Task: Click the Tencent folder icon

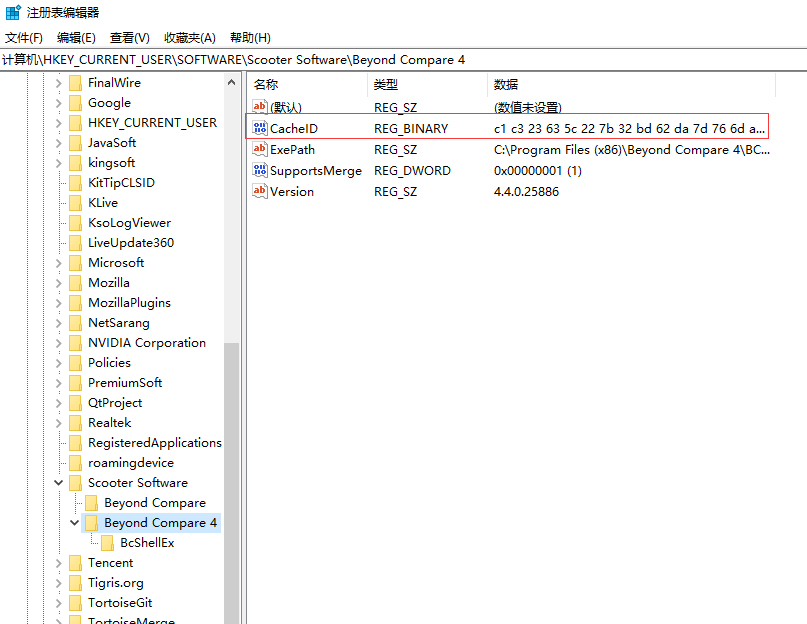Action: pyautogui.click(x=75, y=563)
